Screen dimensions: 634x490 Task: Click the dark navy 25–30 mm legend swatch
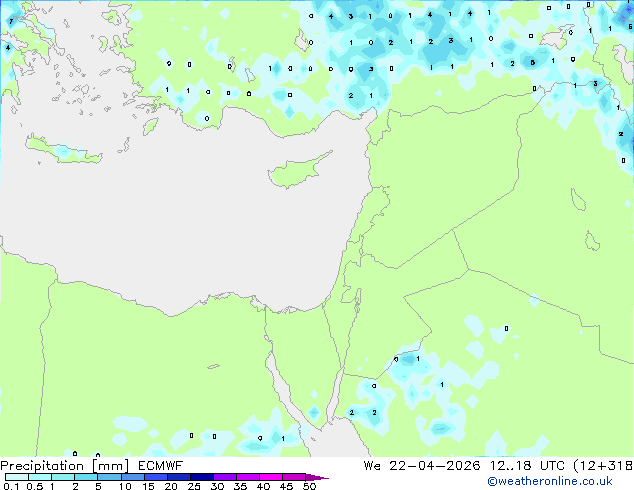[201, 477]
